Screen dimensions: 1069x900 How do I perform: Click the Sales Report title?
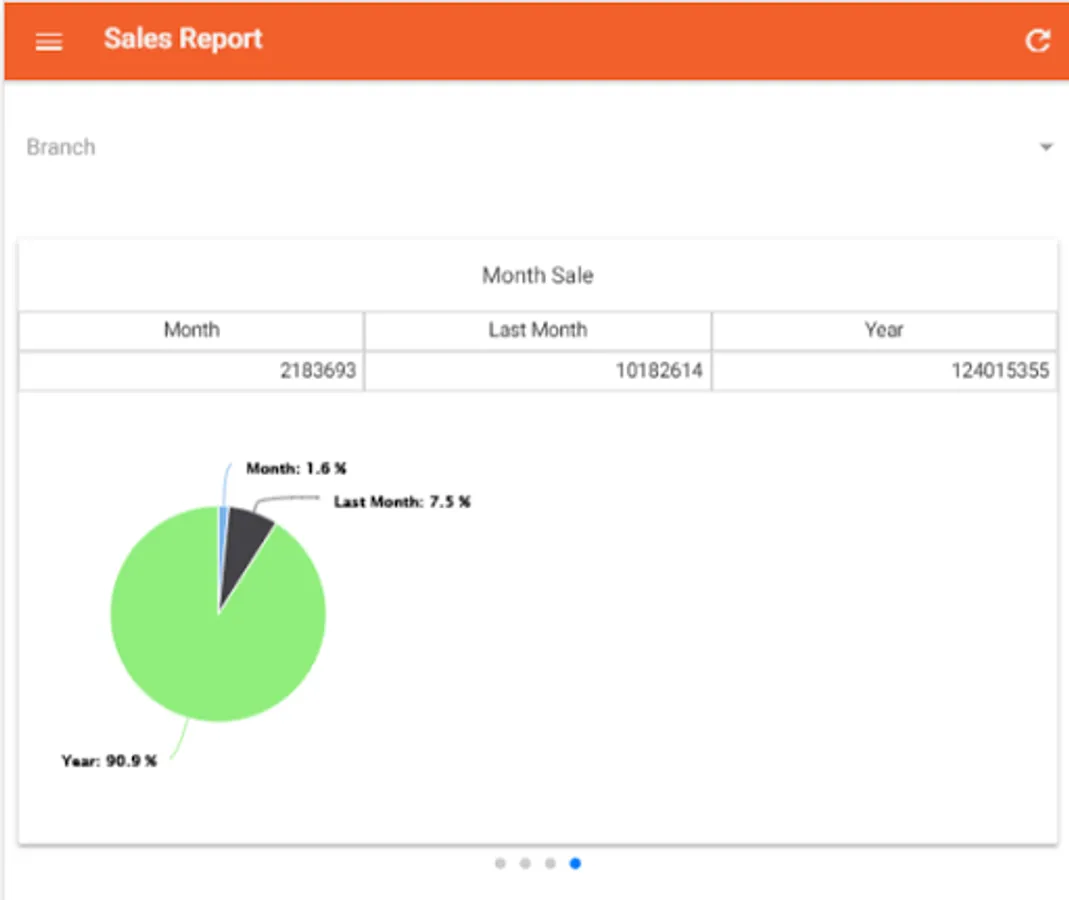click(183, 39)
